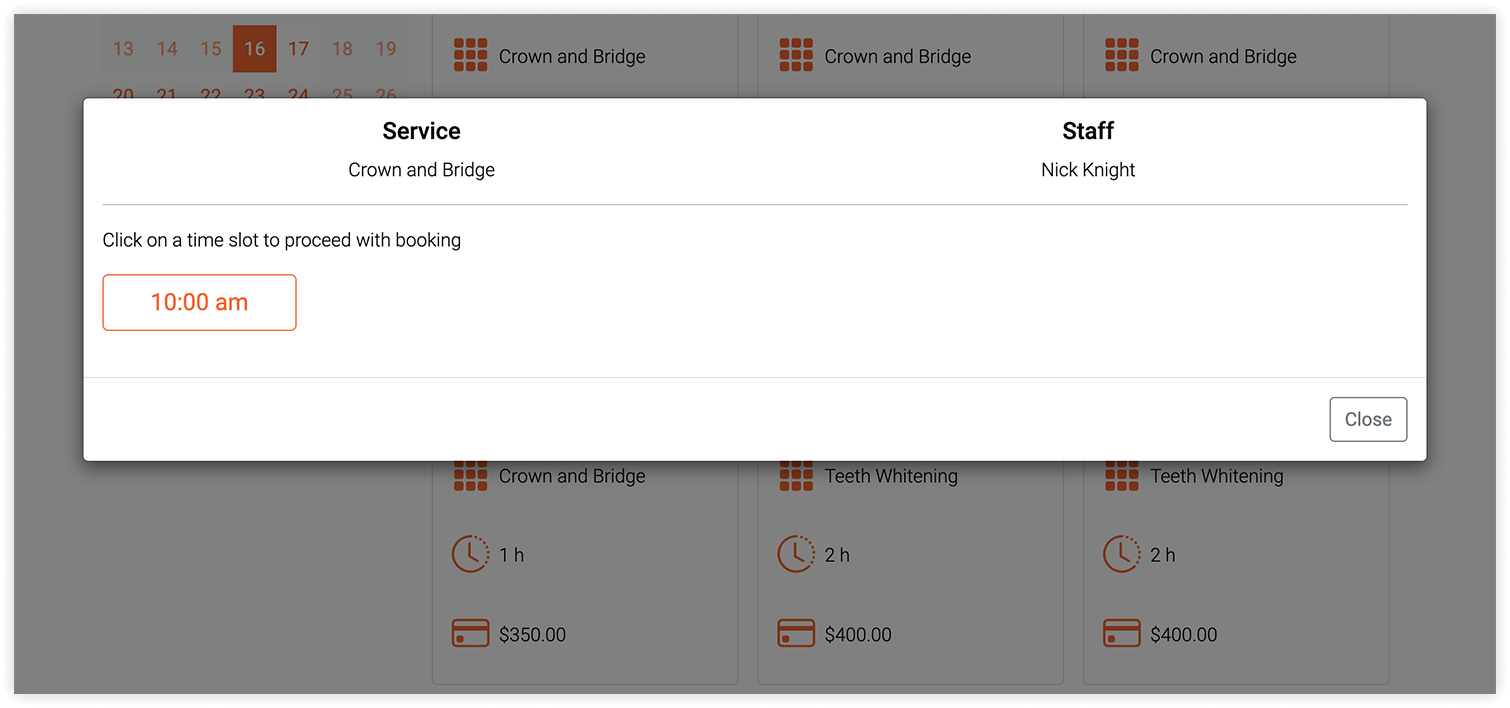Click the 1 h duration text
The image size is (1510, 708).
(x=512, y=555)
